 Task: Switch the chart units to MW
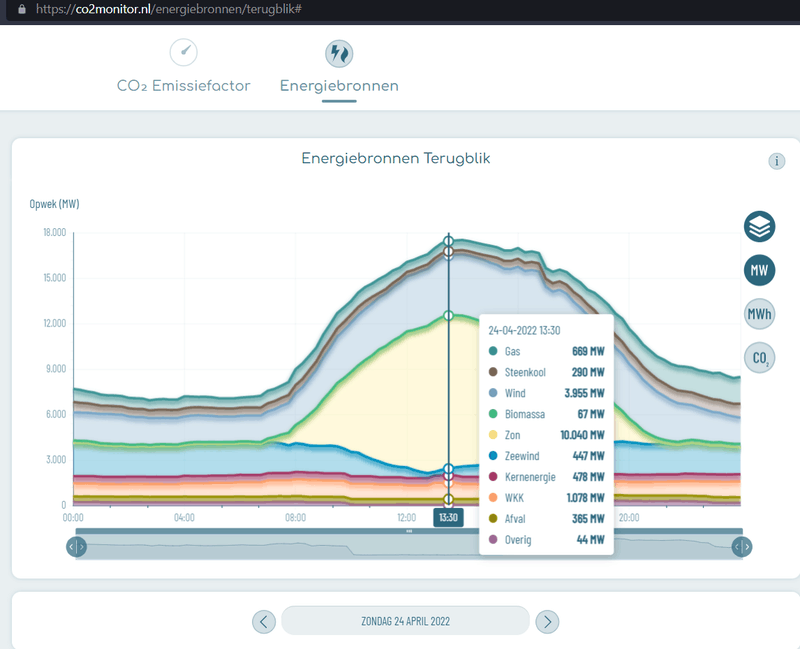pos(759,270)
